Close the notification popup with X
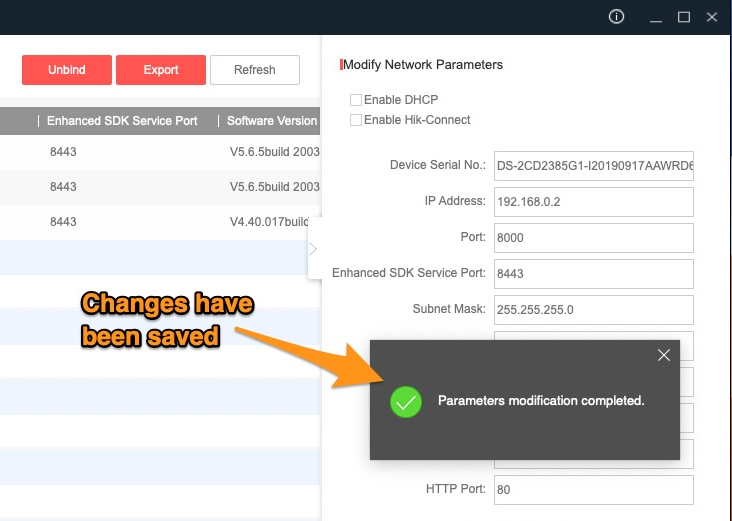This screenshot has width=732, height=521. pos(664,355)
